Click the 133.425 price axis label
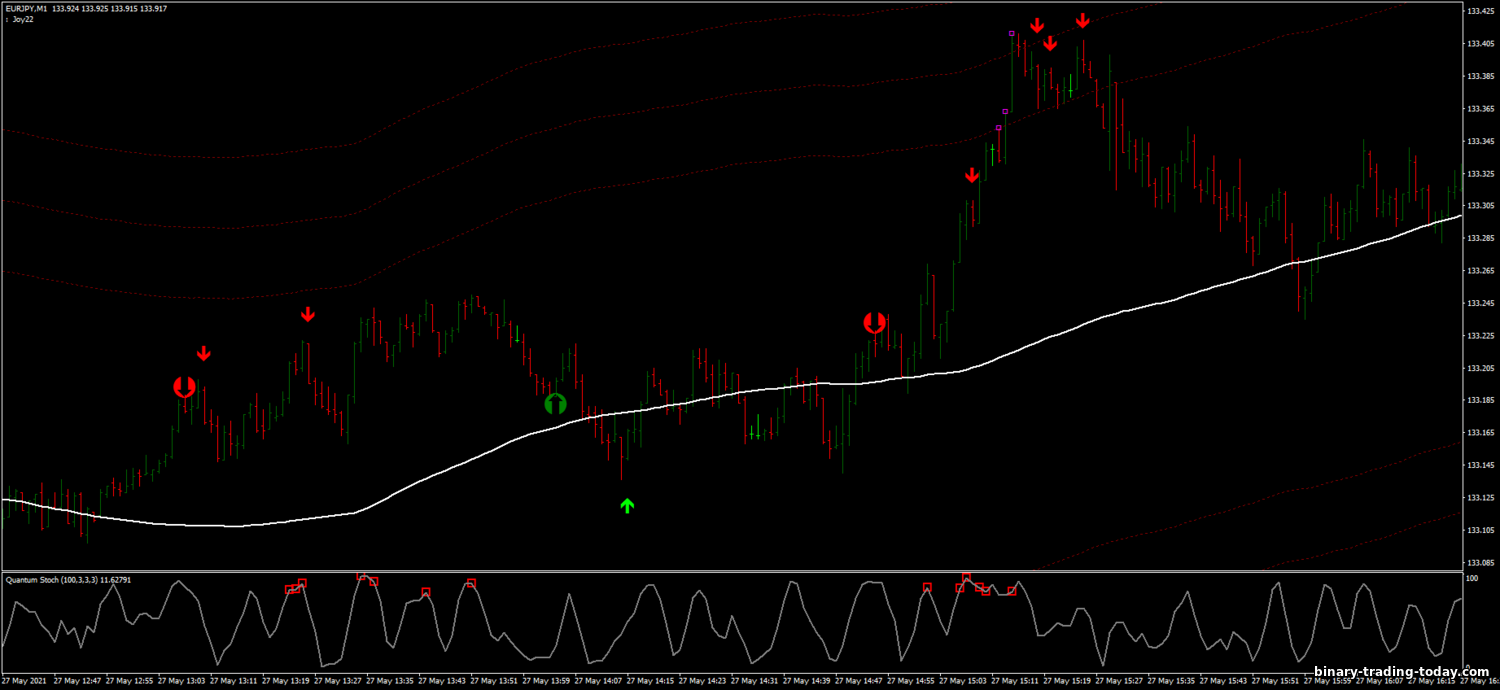Screen dimensions: 1500x690 [x=1480, y=11]
